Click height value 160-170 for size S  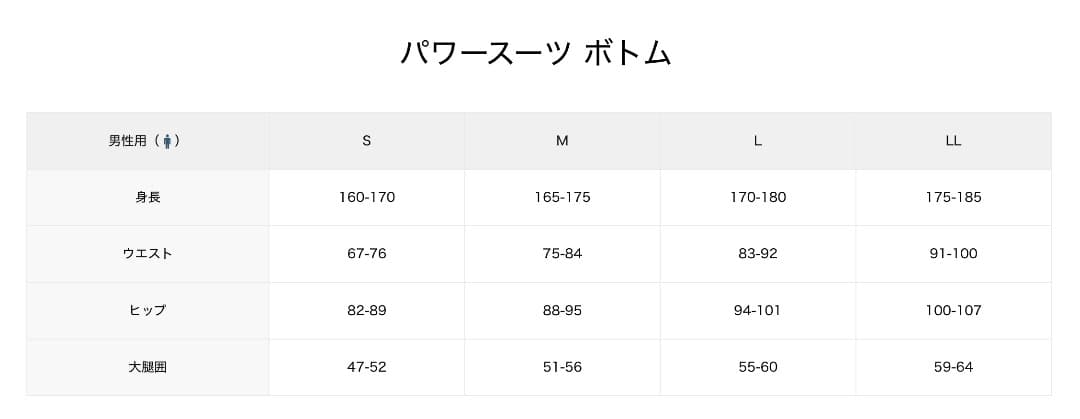367,197
